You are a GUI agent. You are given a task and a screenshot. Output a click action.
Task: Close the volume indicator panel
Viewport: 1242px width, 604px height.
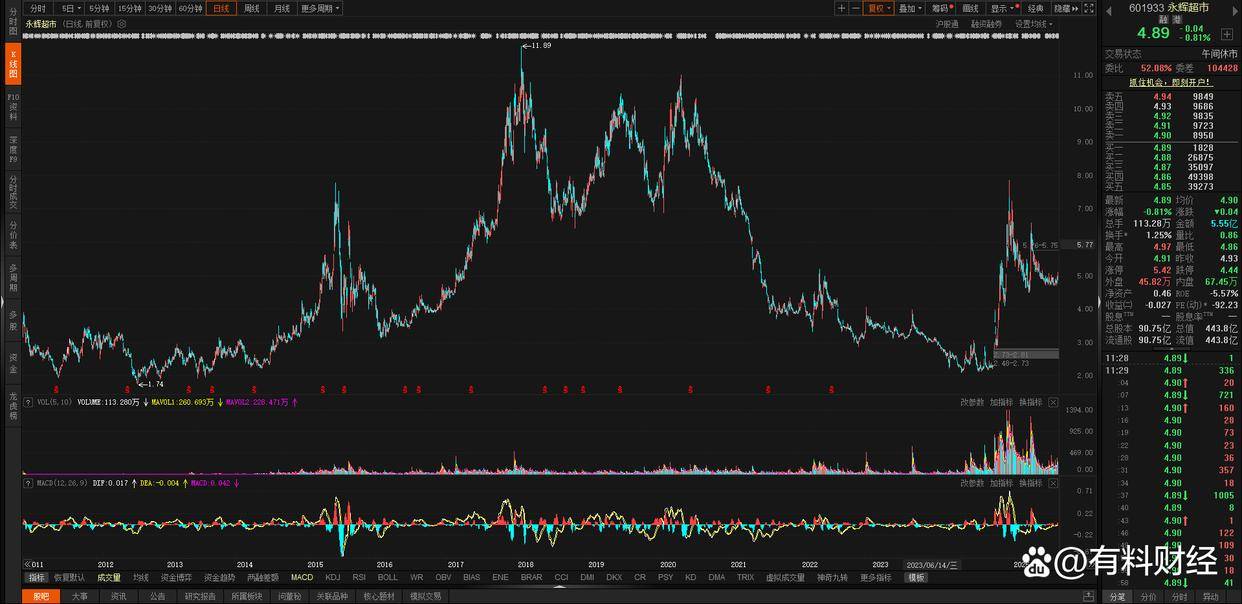pos(1052,402)
